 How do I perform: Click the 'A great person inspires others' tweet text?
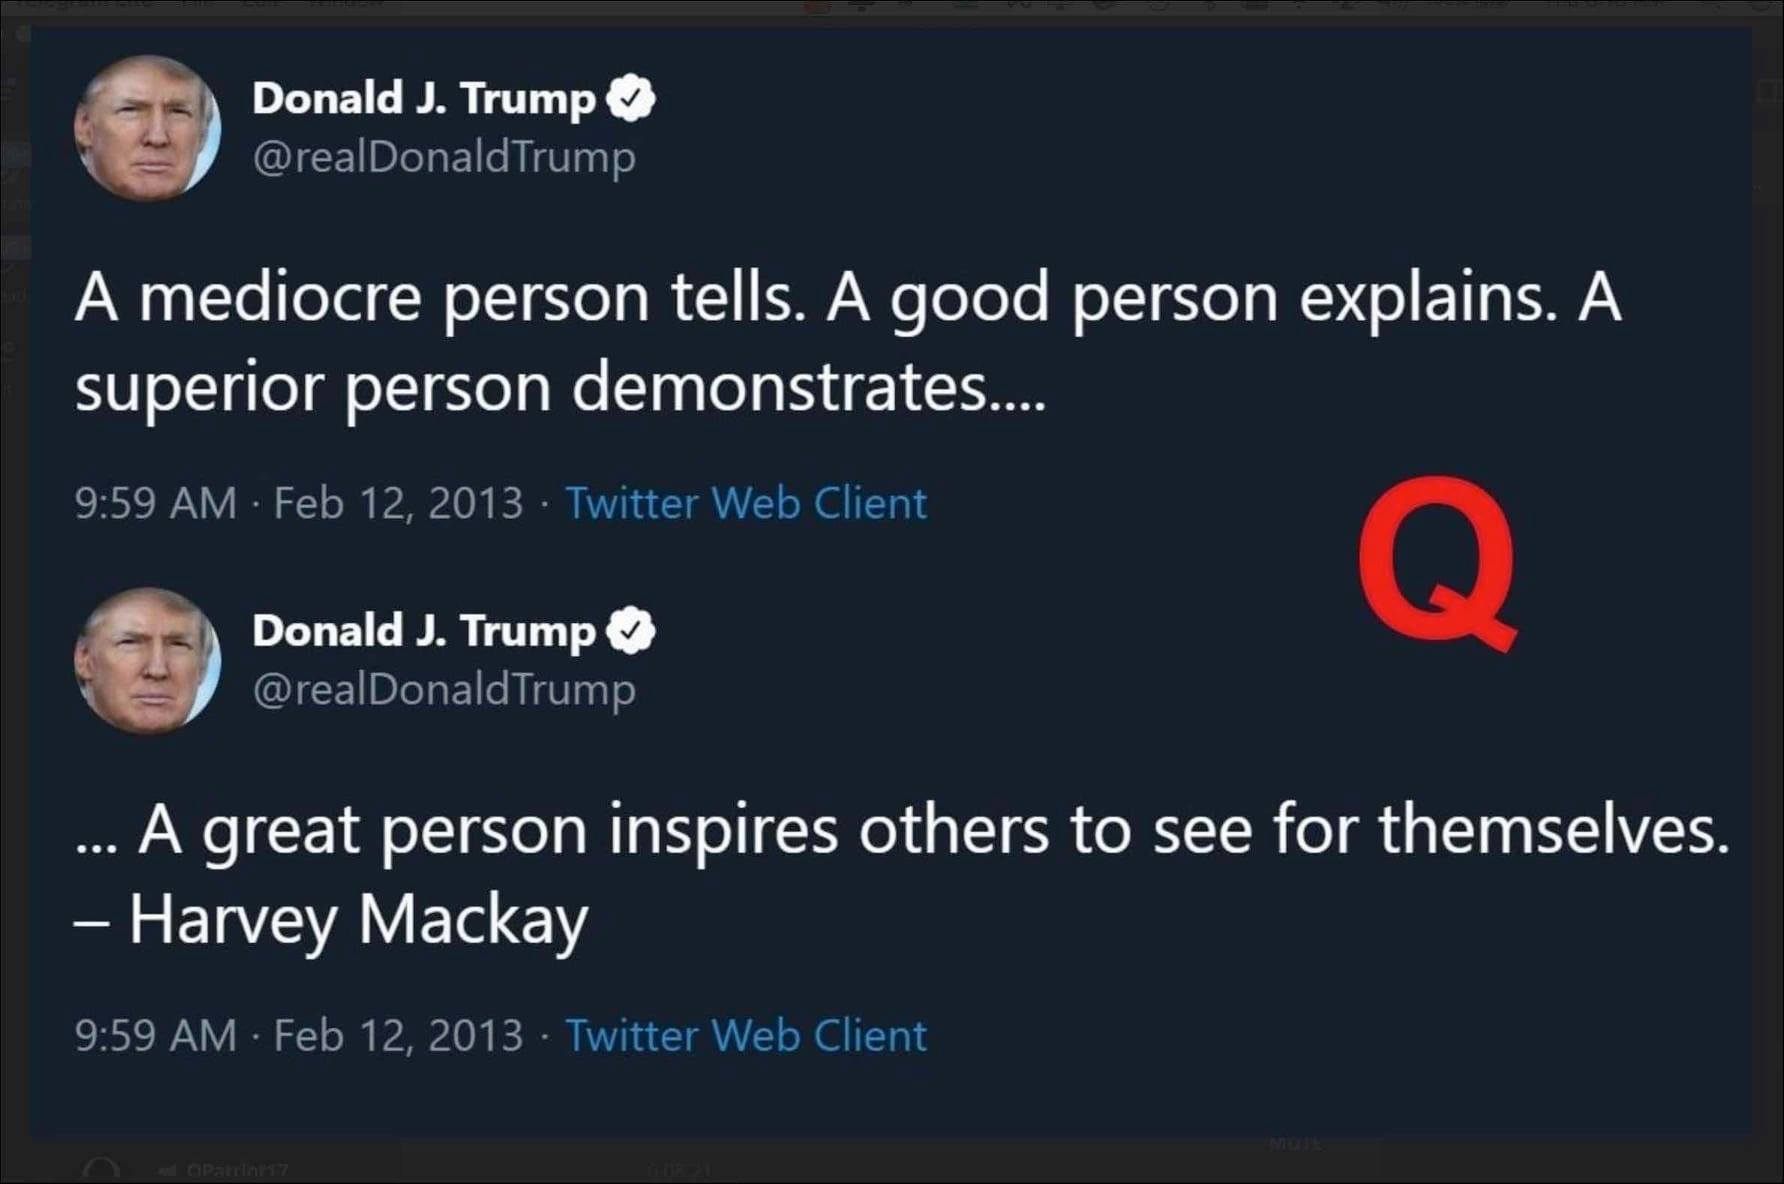click(x=900, y=830)
